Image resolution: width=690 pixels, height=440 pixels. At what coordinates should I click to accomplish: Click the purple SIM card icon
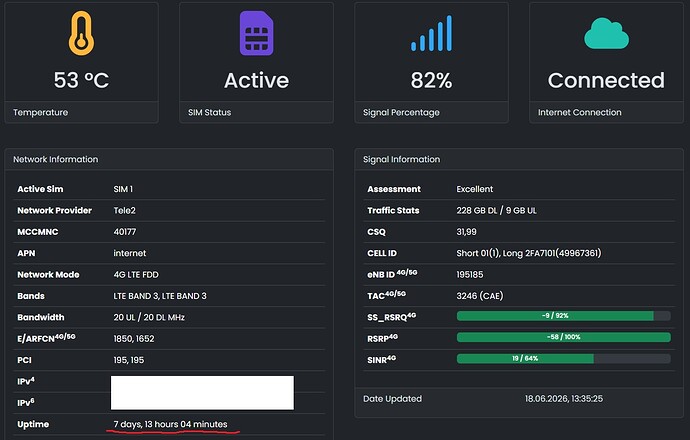(x=256, y=33)
